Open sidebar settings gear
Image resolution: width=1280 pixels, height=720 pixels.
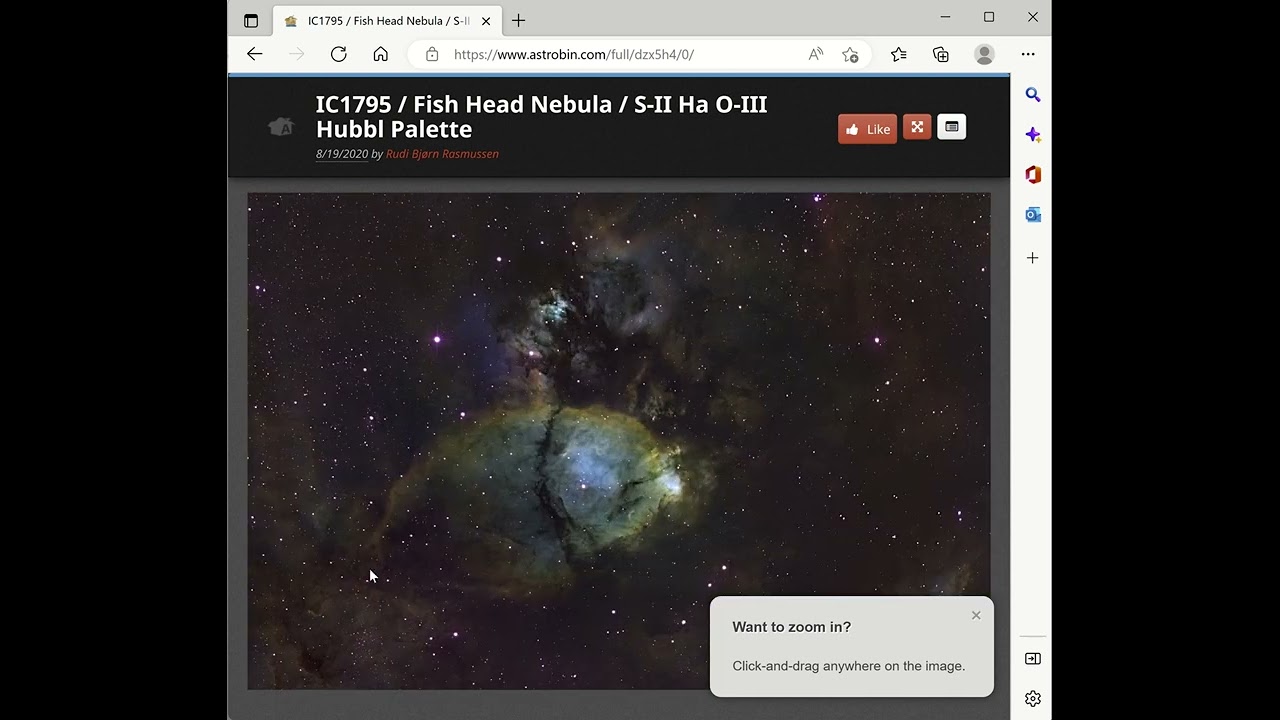pos(1033,699)
